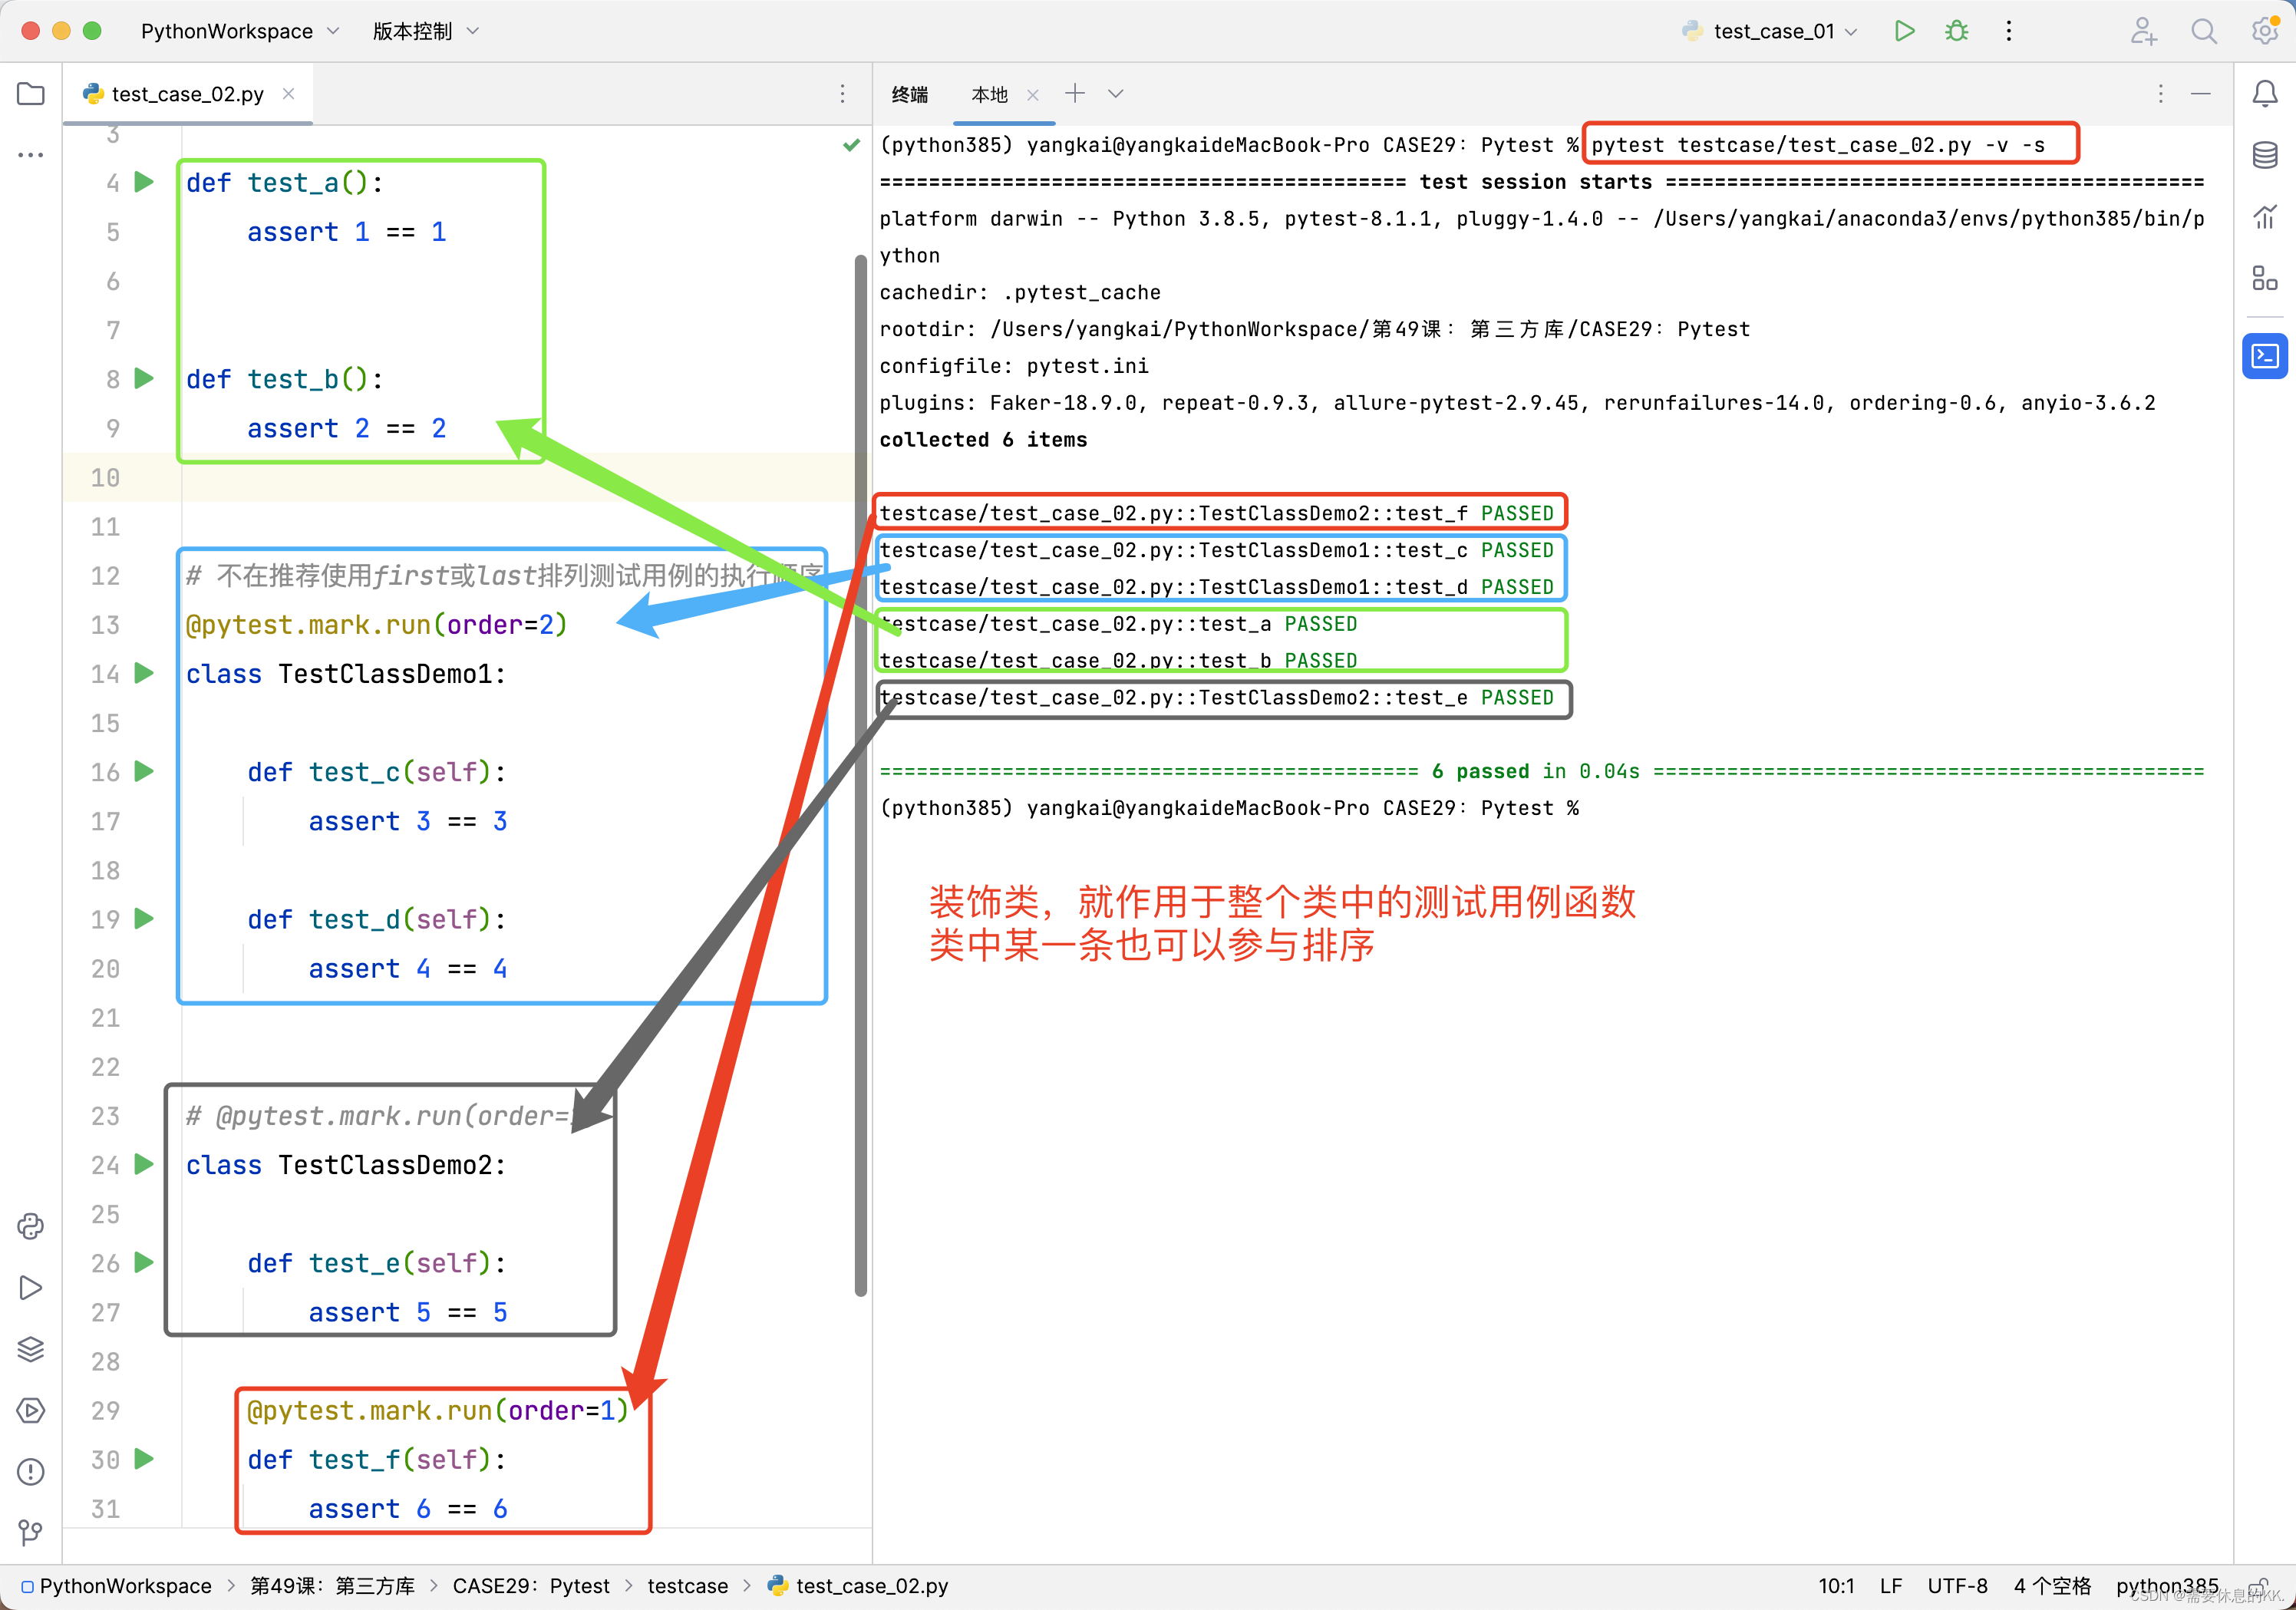Screen dimensions: 2296x1610
Task: Expand the 版本控制 dropdown
Action: click(426, 31)
